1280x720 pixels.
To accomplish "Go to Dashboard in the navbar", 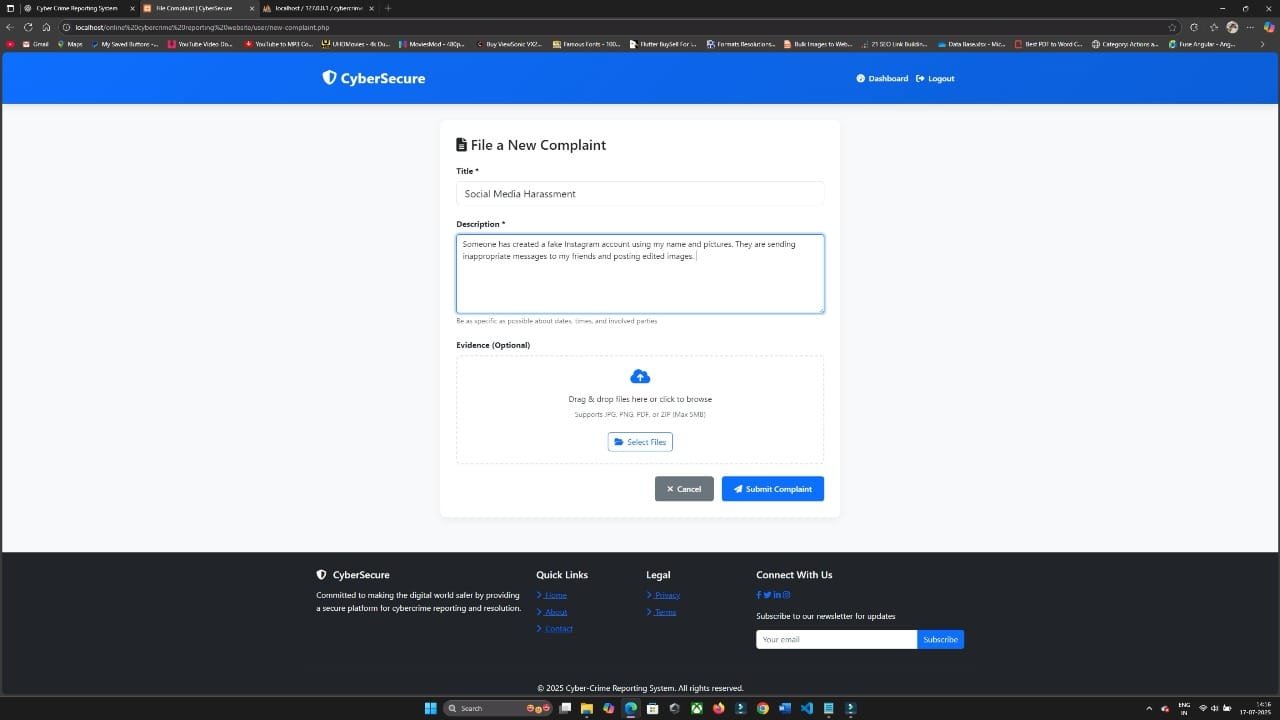I will pyautogui.click(x=882, y=78).
